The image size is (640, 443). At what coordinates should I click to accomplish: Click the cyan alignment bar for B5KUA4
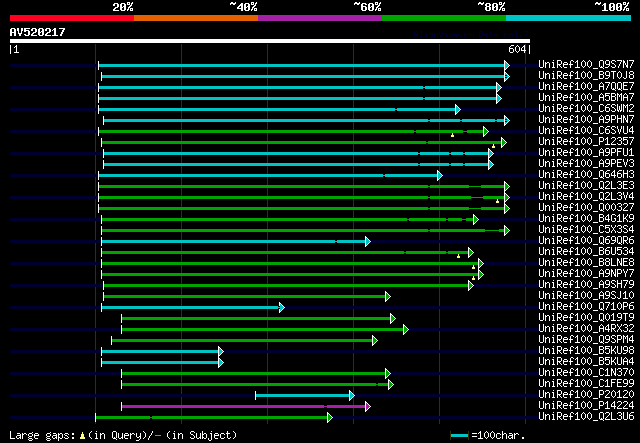coord(162,362)
